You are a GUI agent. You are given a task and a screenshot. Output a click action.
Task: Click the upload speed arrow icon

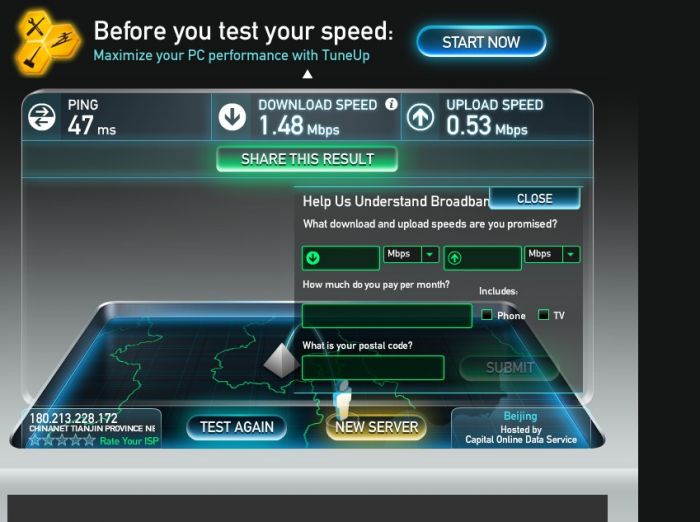pyautogui.click(x=420, y=117)
